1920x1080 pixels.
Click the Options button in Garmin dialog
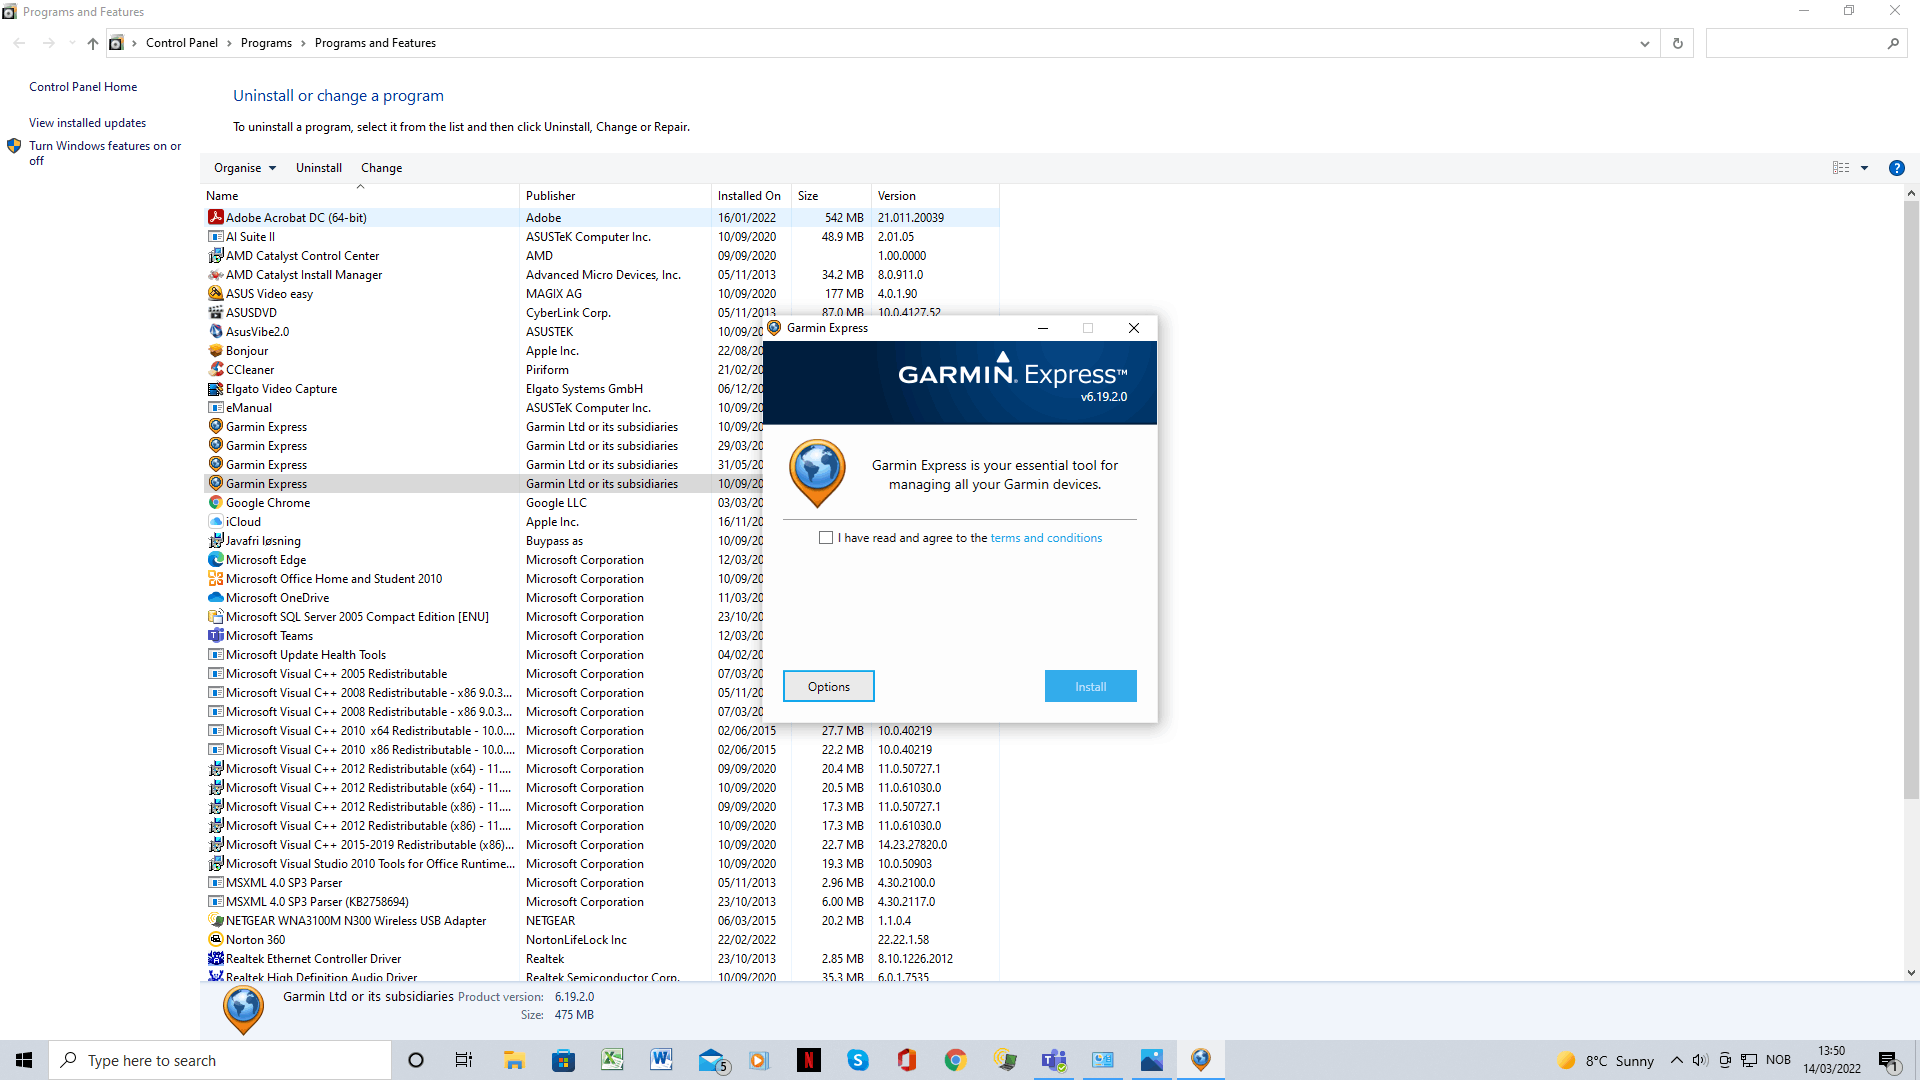[828, 686]
